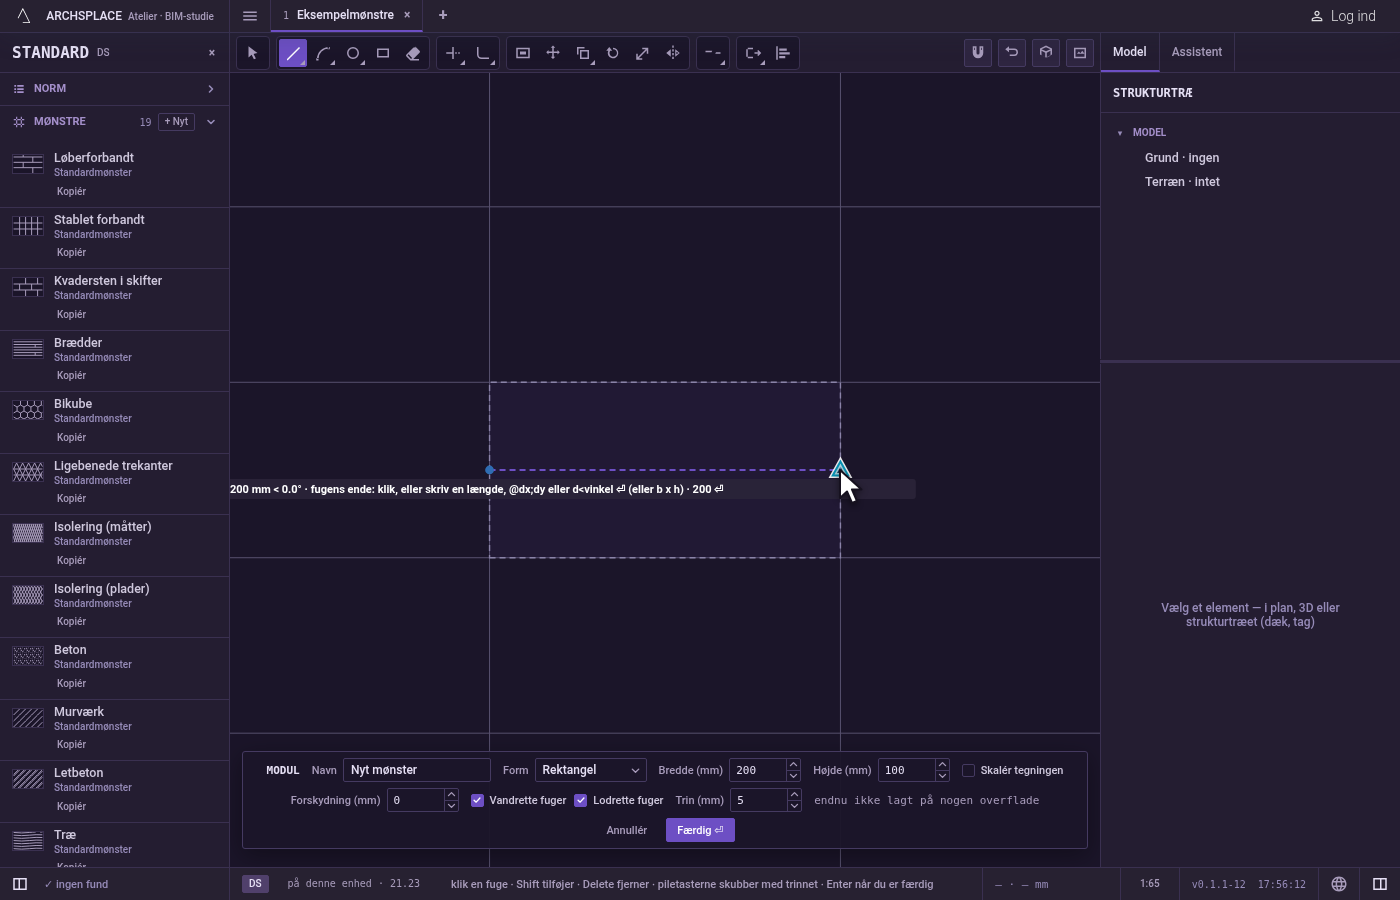Open the Form dropdown set to Rektangel
The height and width of the screenshot is (900, 1400).
click(591, 770)
